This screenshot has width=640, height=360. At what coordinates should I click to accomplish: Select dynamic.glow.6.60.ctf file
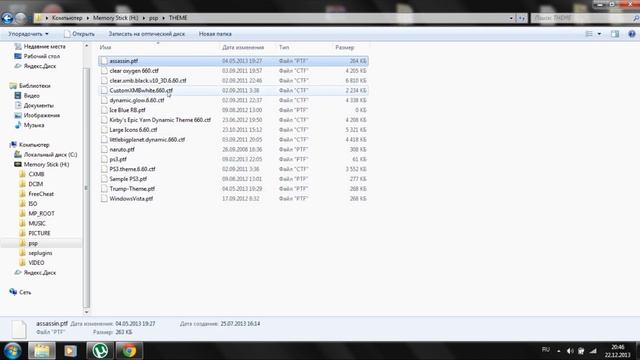point(233,100)
